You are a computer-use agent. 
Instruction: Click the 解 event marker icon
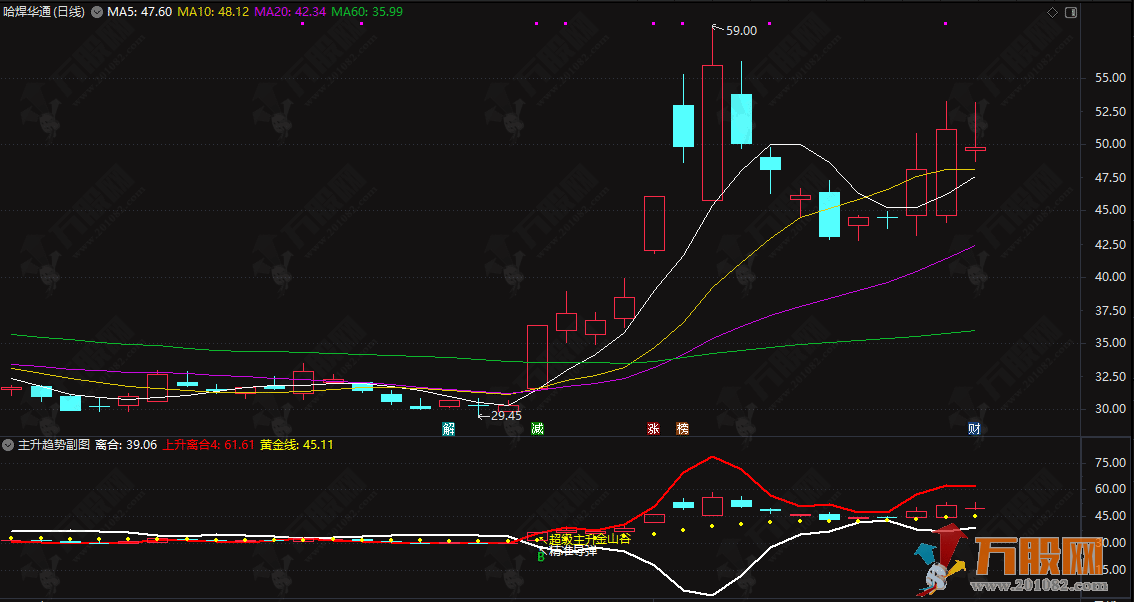(x=448, y=429)
